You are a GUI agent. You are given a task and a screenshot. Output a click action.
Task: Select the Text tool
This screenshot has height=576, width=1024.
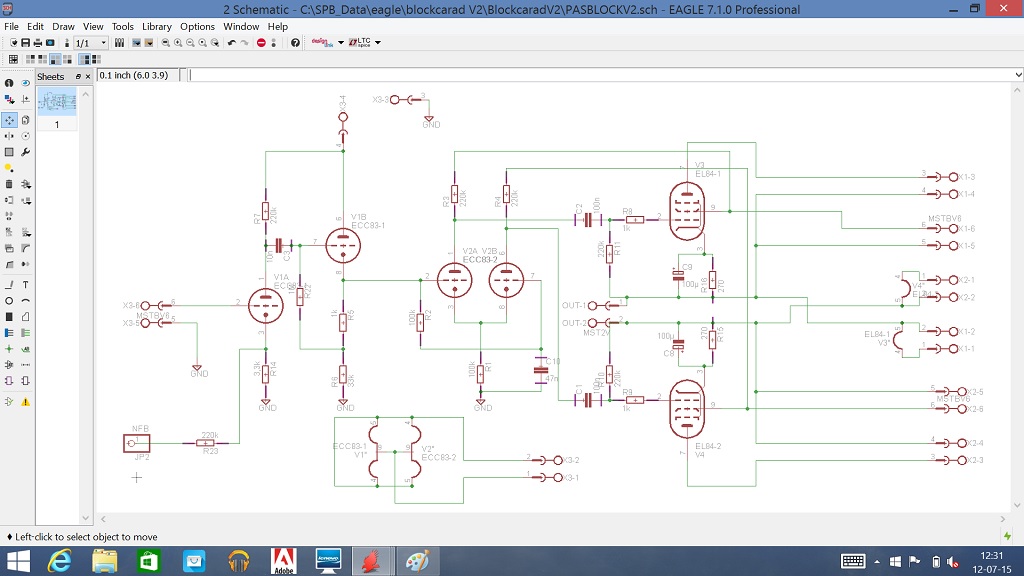point(25,284)
